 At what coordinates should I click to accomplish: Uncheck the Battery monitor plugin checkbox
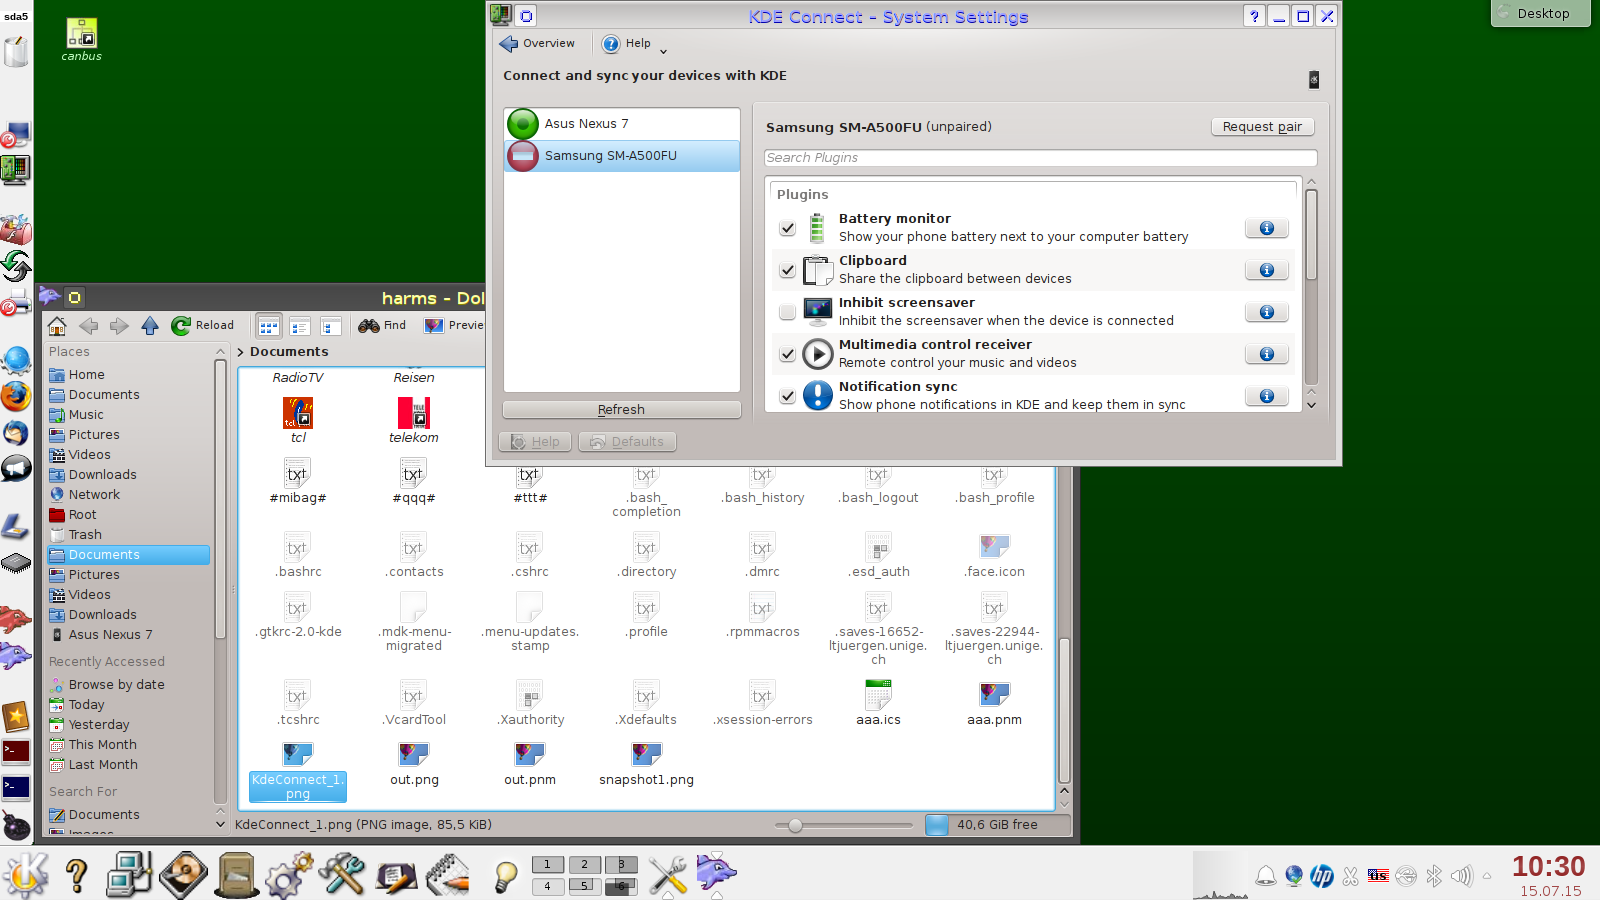(787, 228)
